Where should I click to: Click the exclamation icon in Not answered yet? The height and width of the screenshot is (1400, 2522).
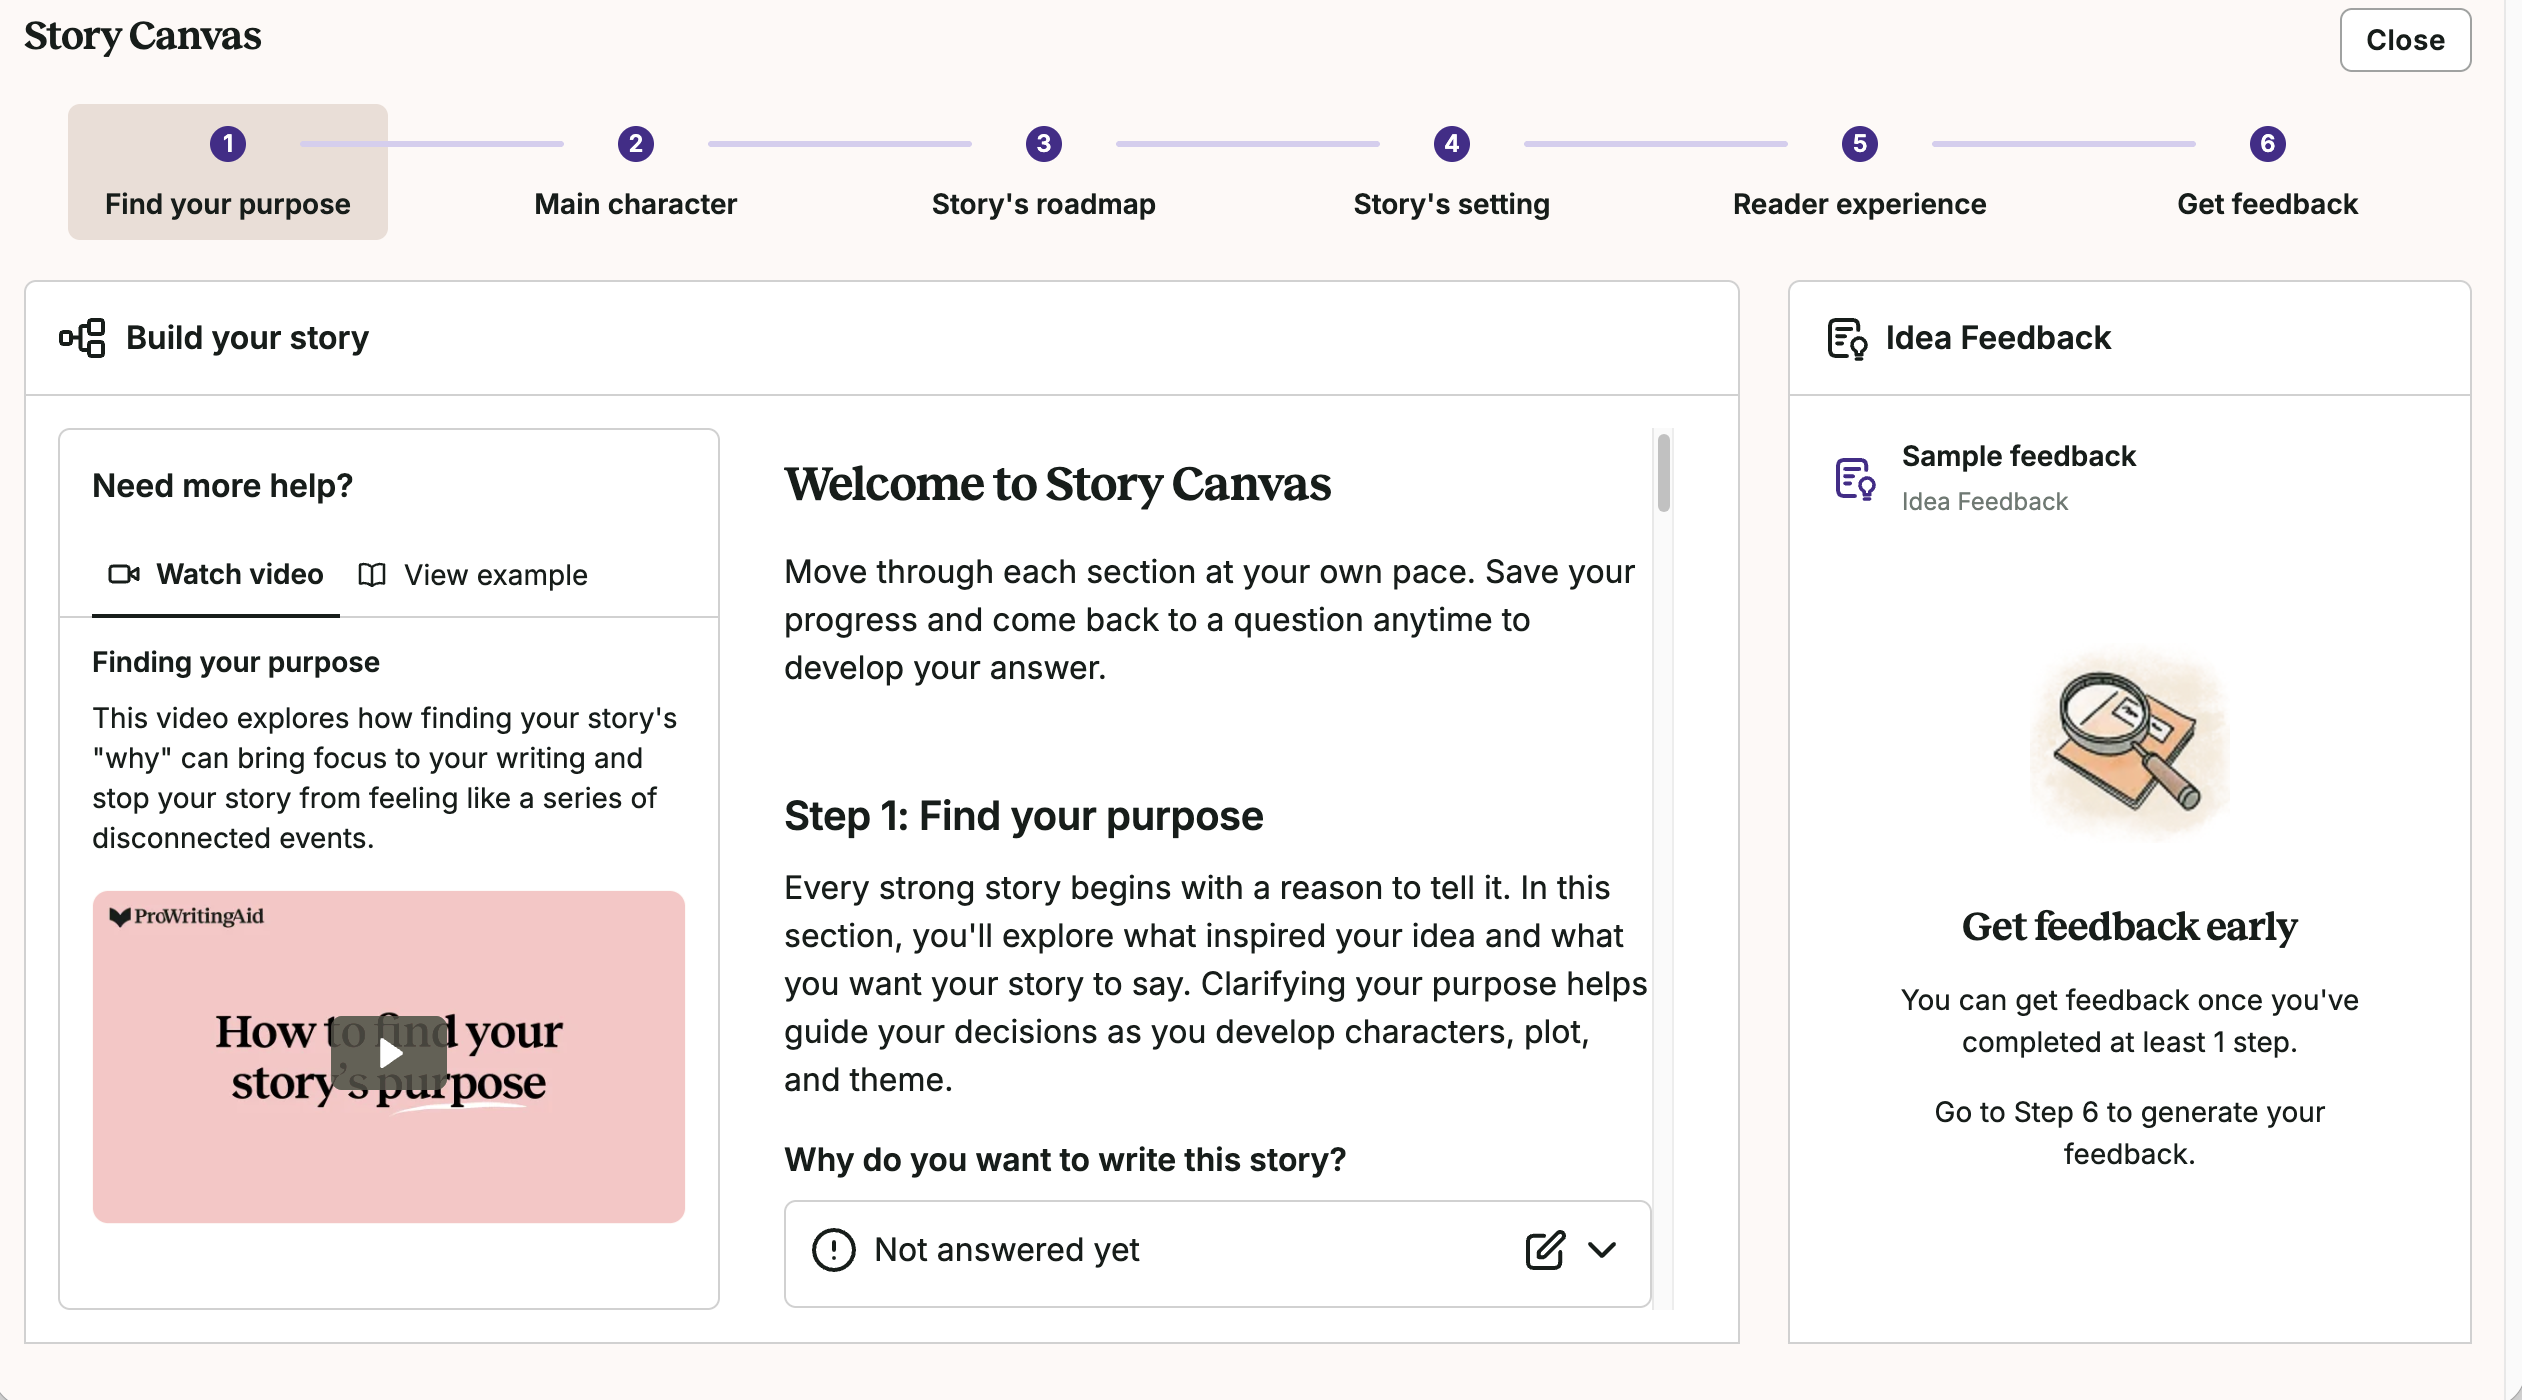tap(834, 1250)
